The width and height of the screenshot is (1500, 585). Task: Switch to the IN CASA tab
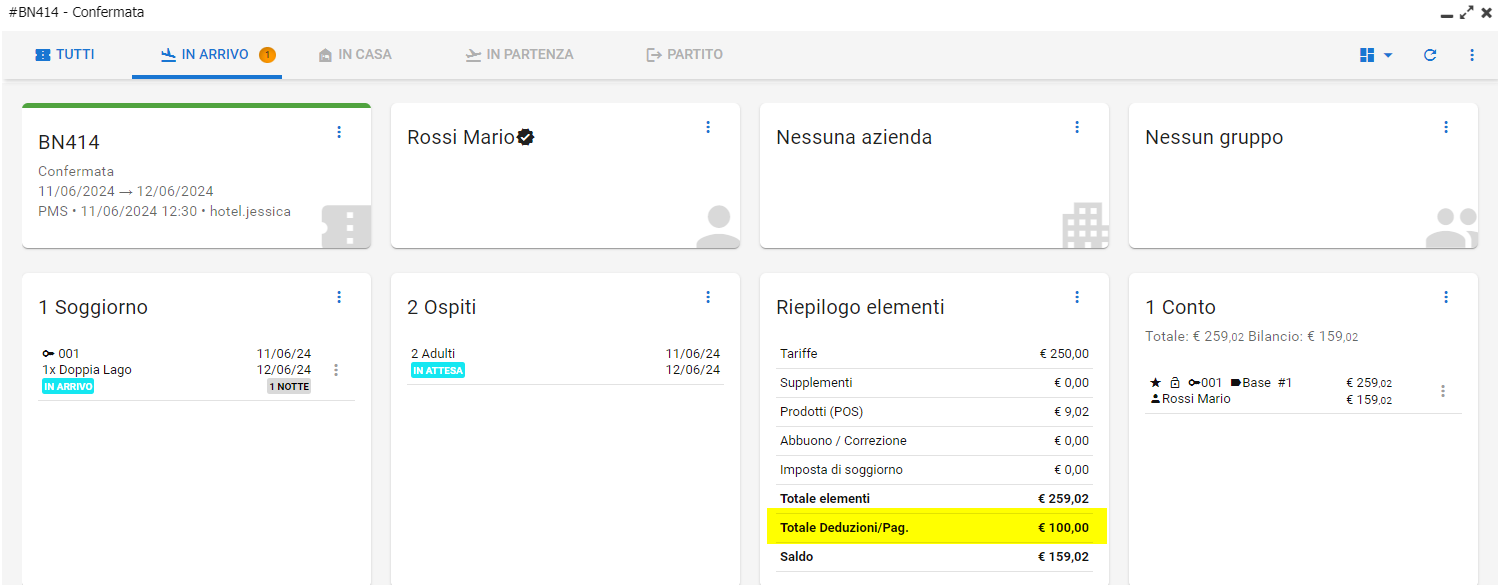[x=355, y=55]
